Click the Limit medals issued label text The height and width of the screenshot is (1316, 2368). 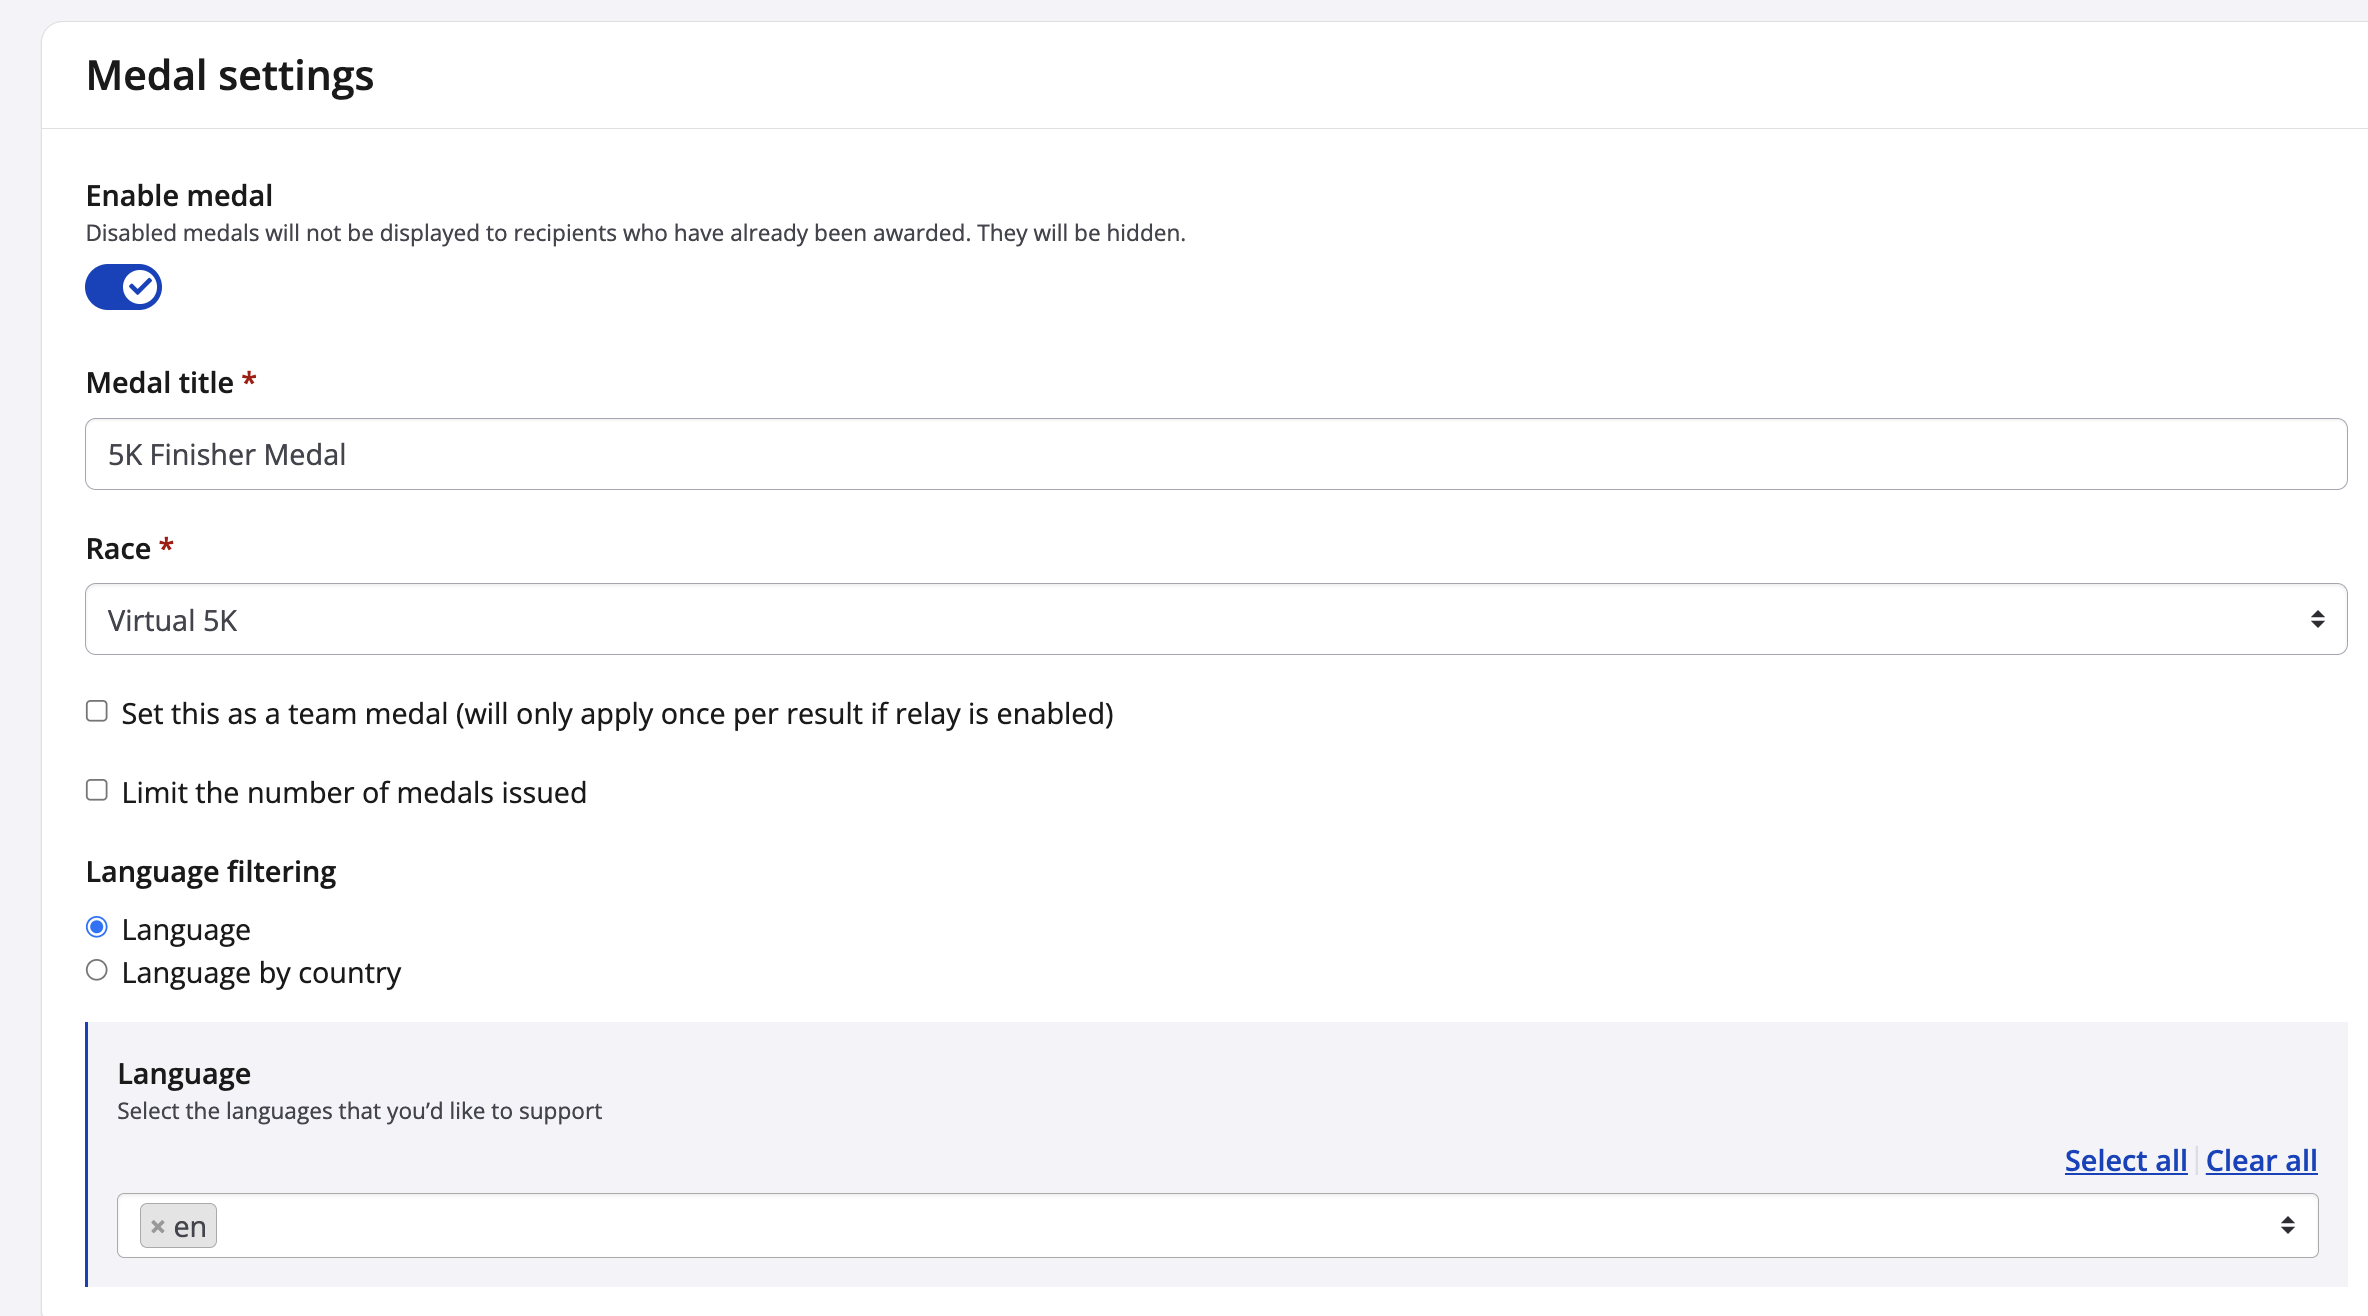354,792
